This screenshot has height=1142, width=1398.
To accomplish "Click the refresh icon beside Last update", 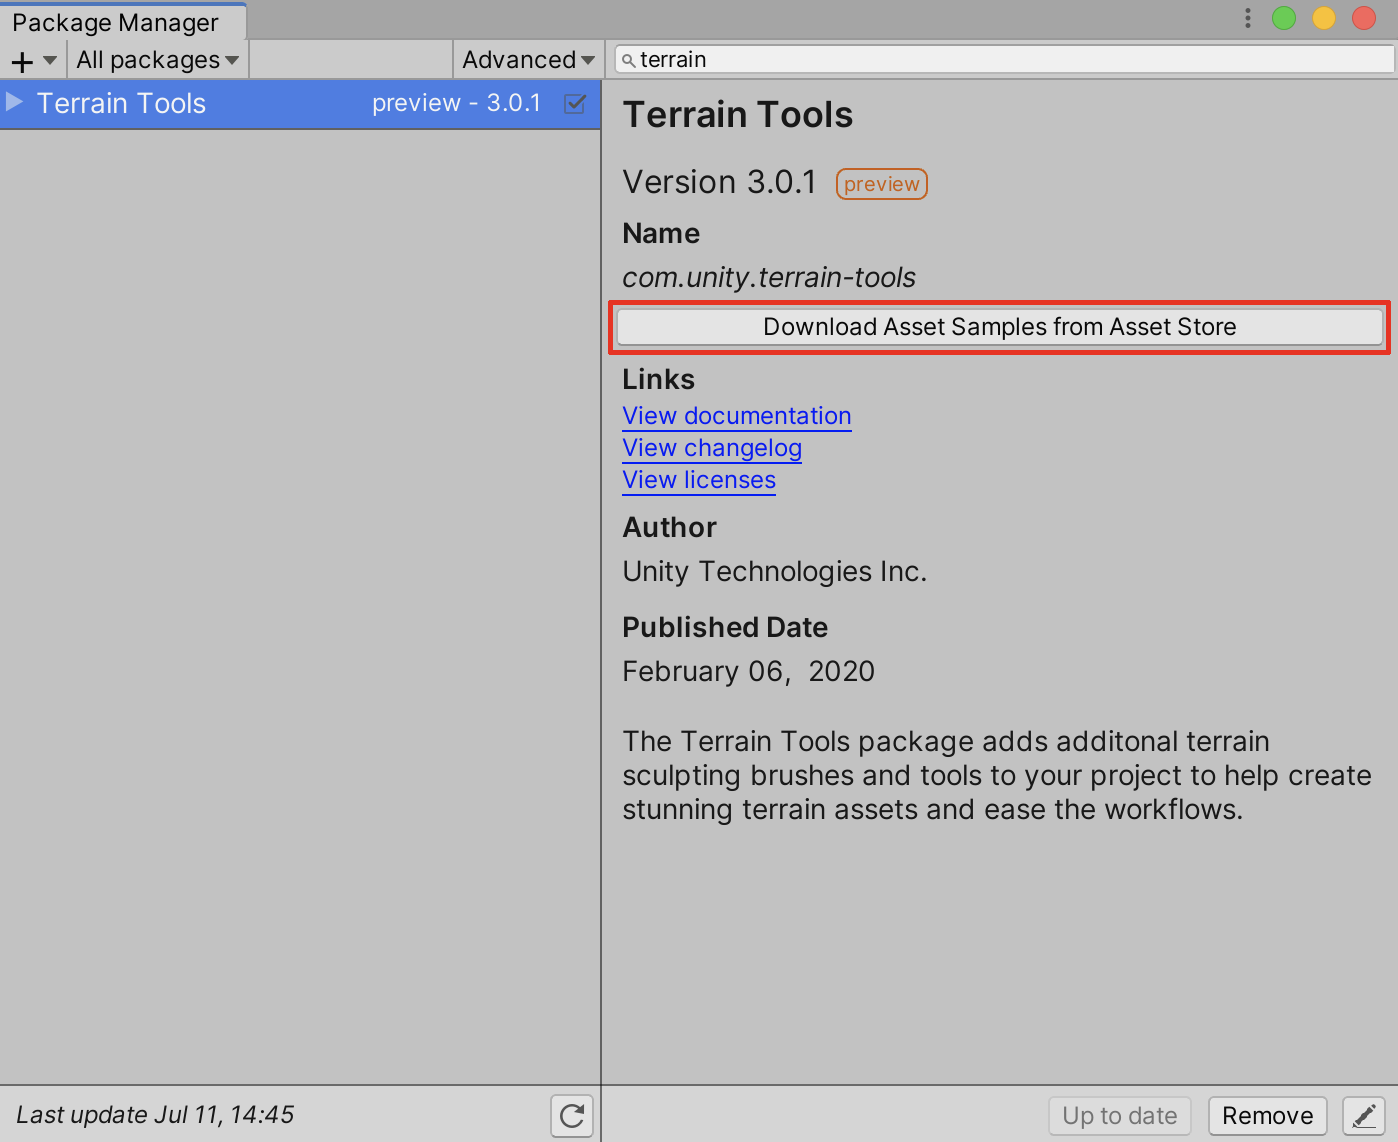I will point(572,1116).
